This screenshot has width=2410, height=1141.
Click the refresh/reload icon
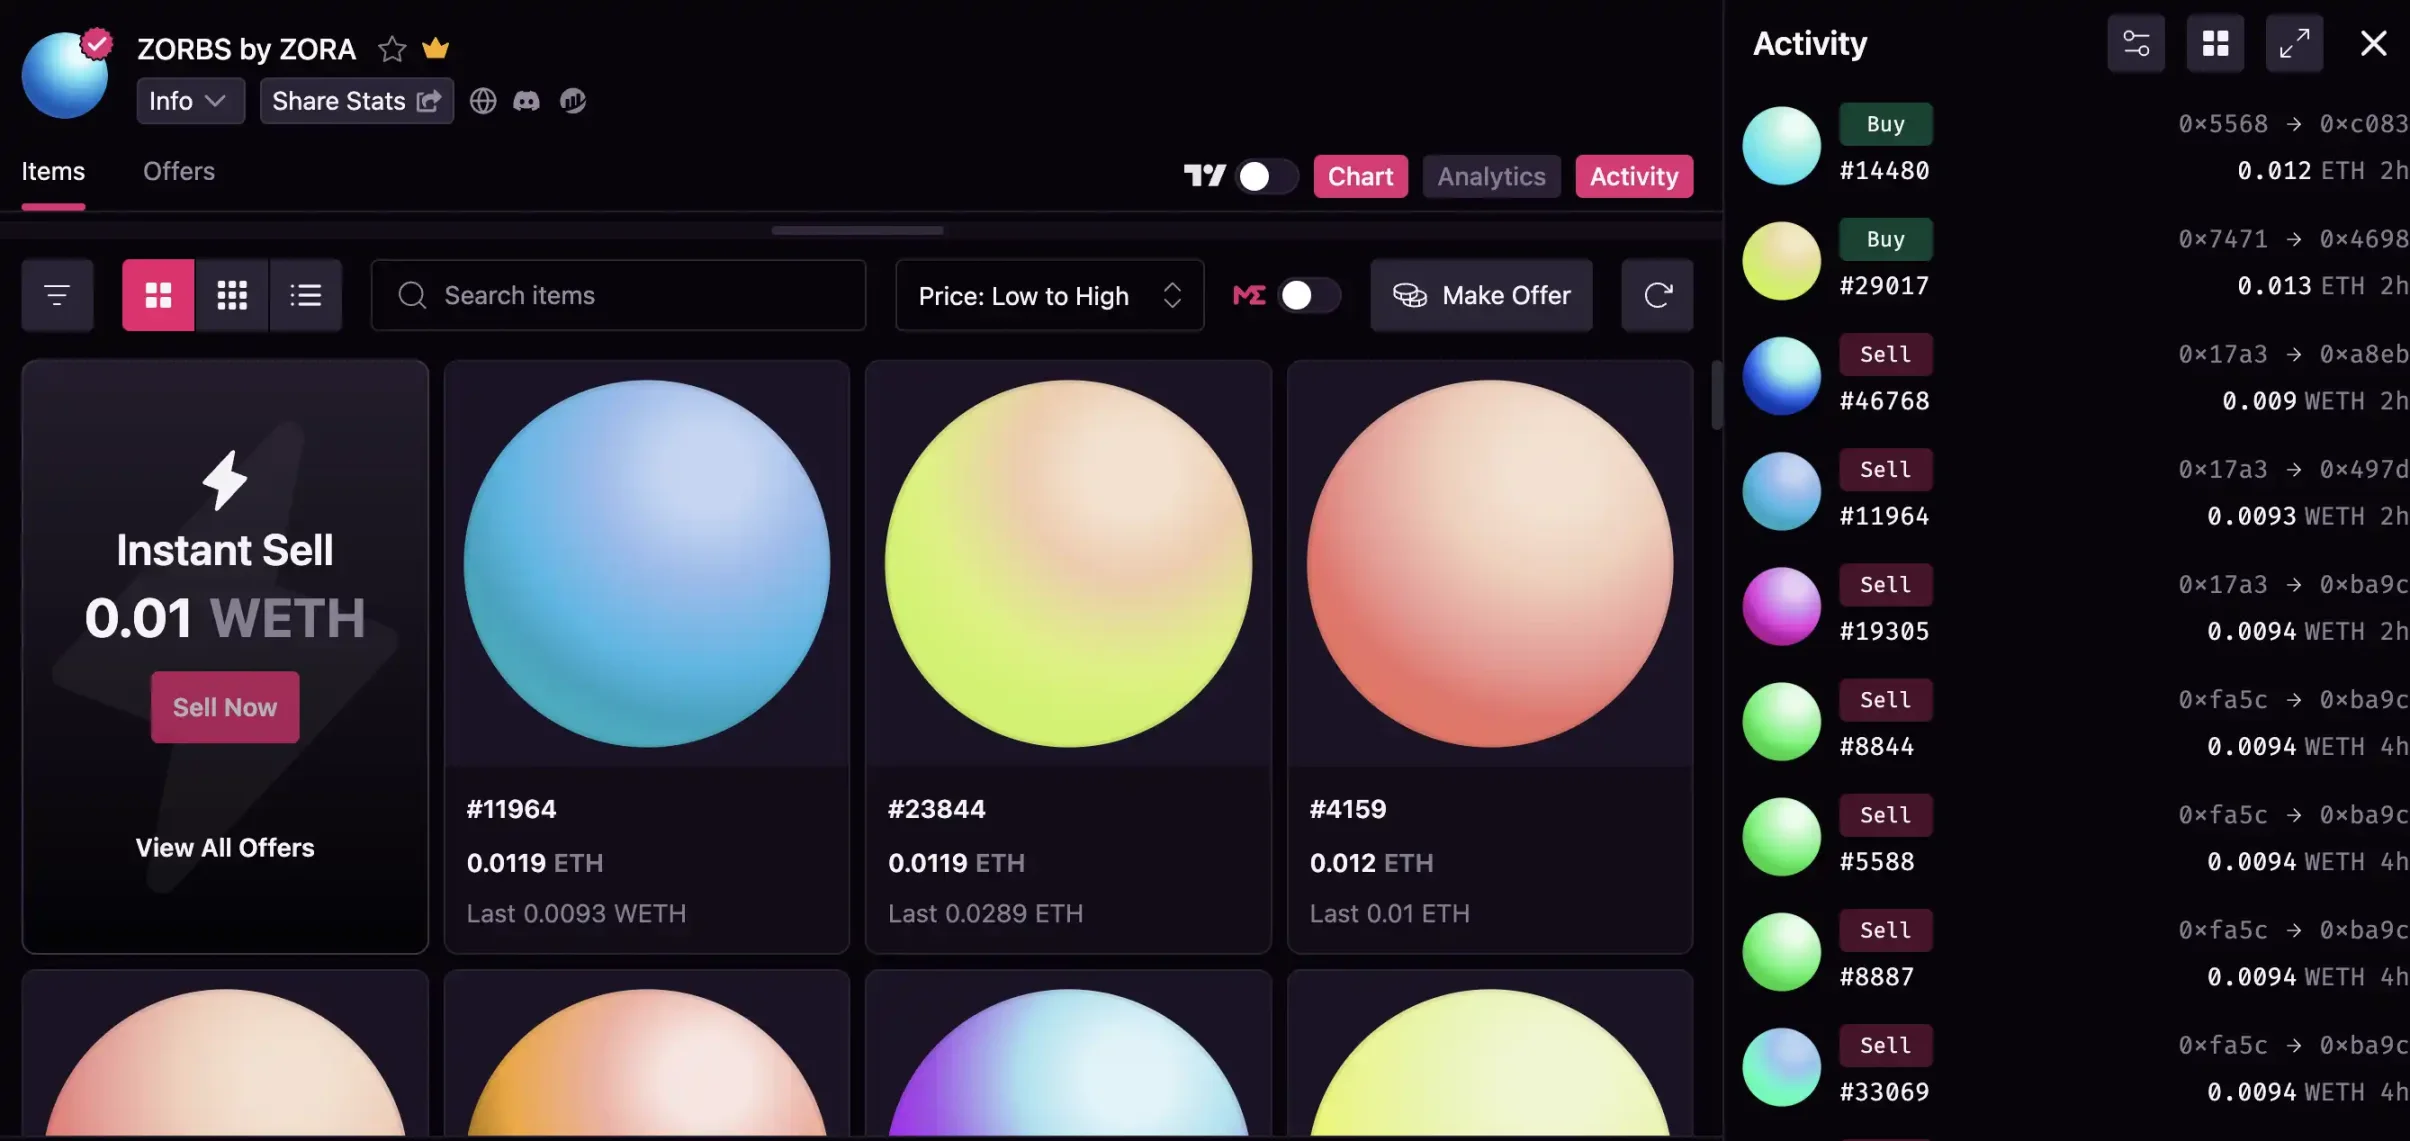[x=1657, y=294]
